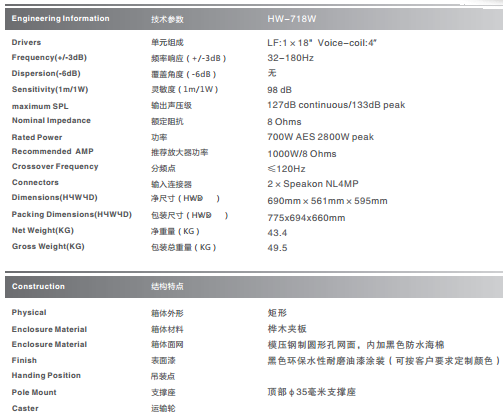The width and height of the screenshot is (503, 418).
Task: Click the Net Weight 43.4 value
Action: pos(277,233)
